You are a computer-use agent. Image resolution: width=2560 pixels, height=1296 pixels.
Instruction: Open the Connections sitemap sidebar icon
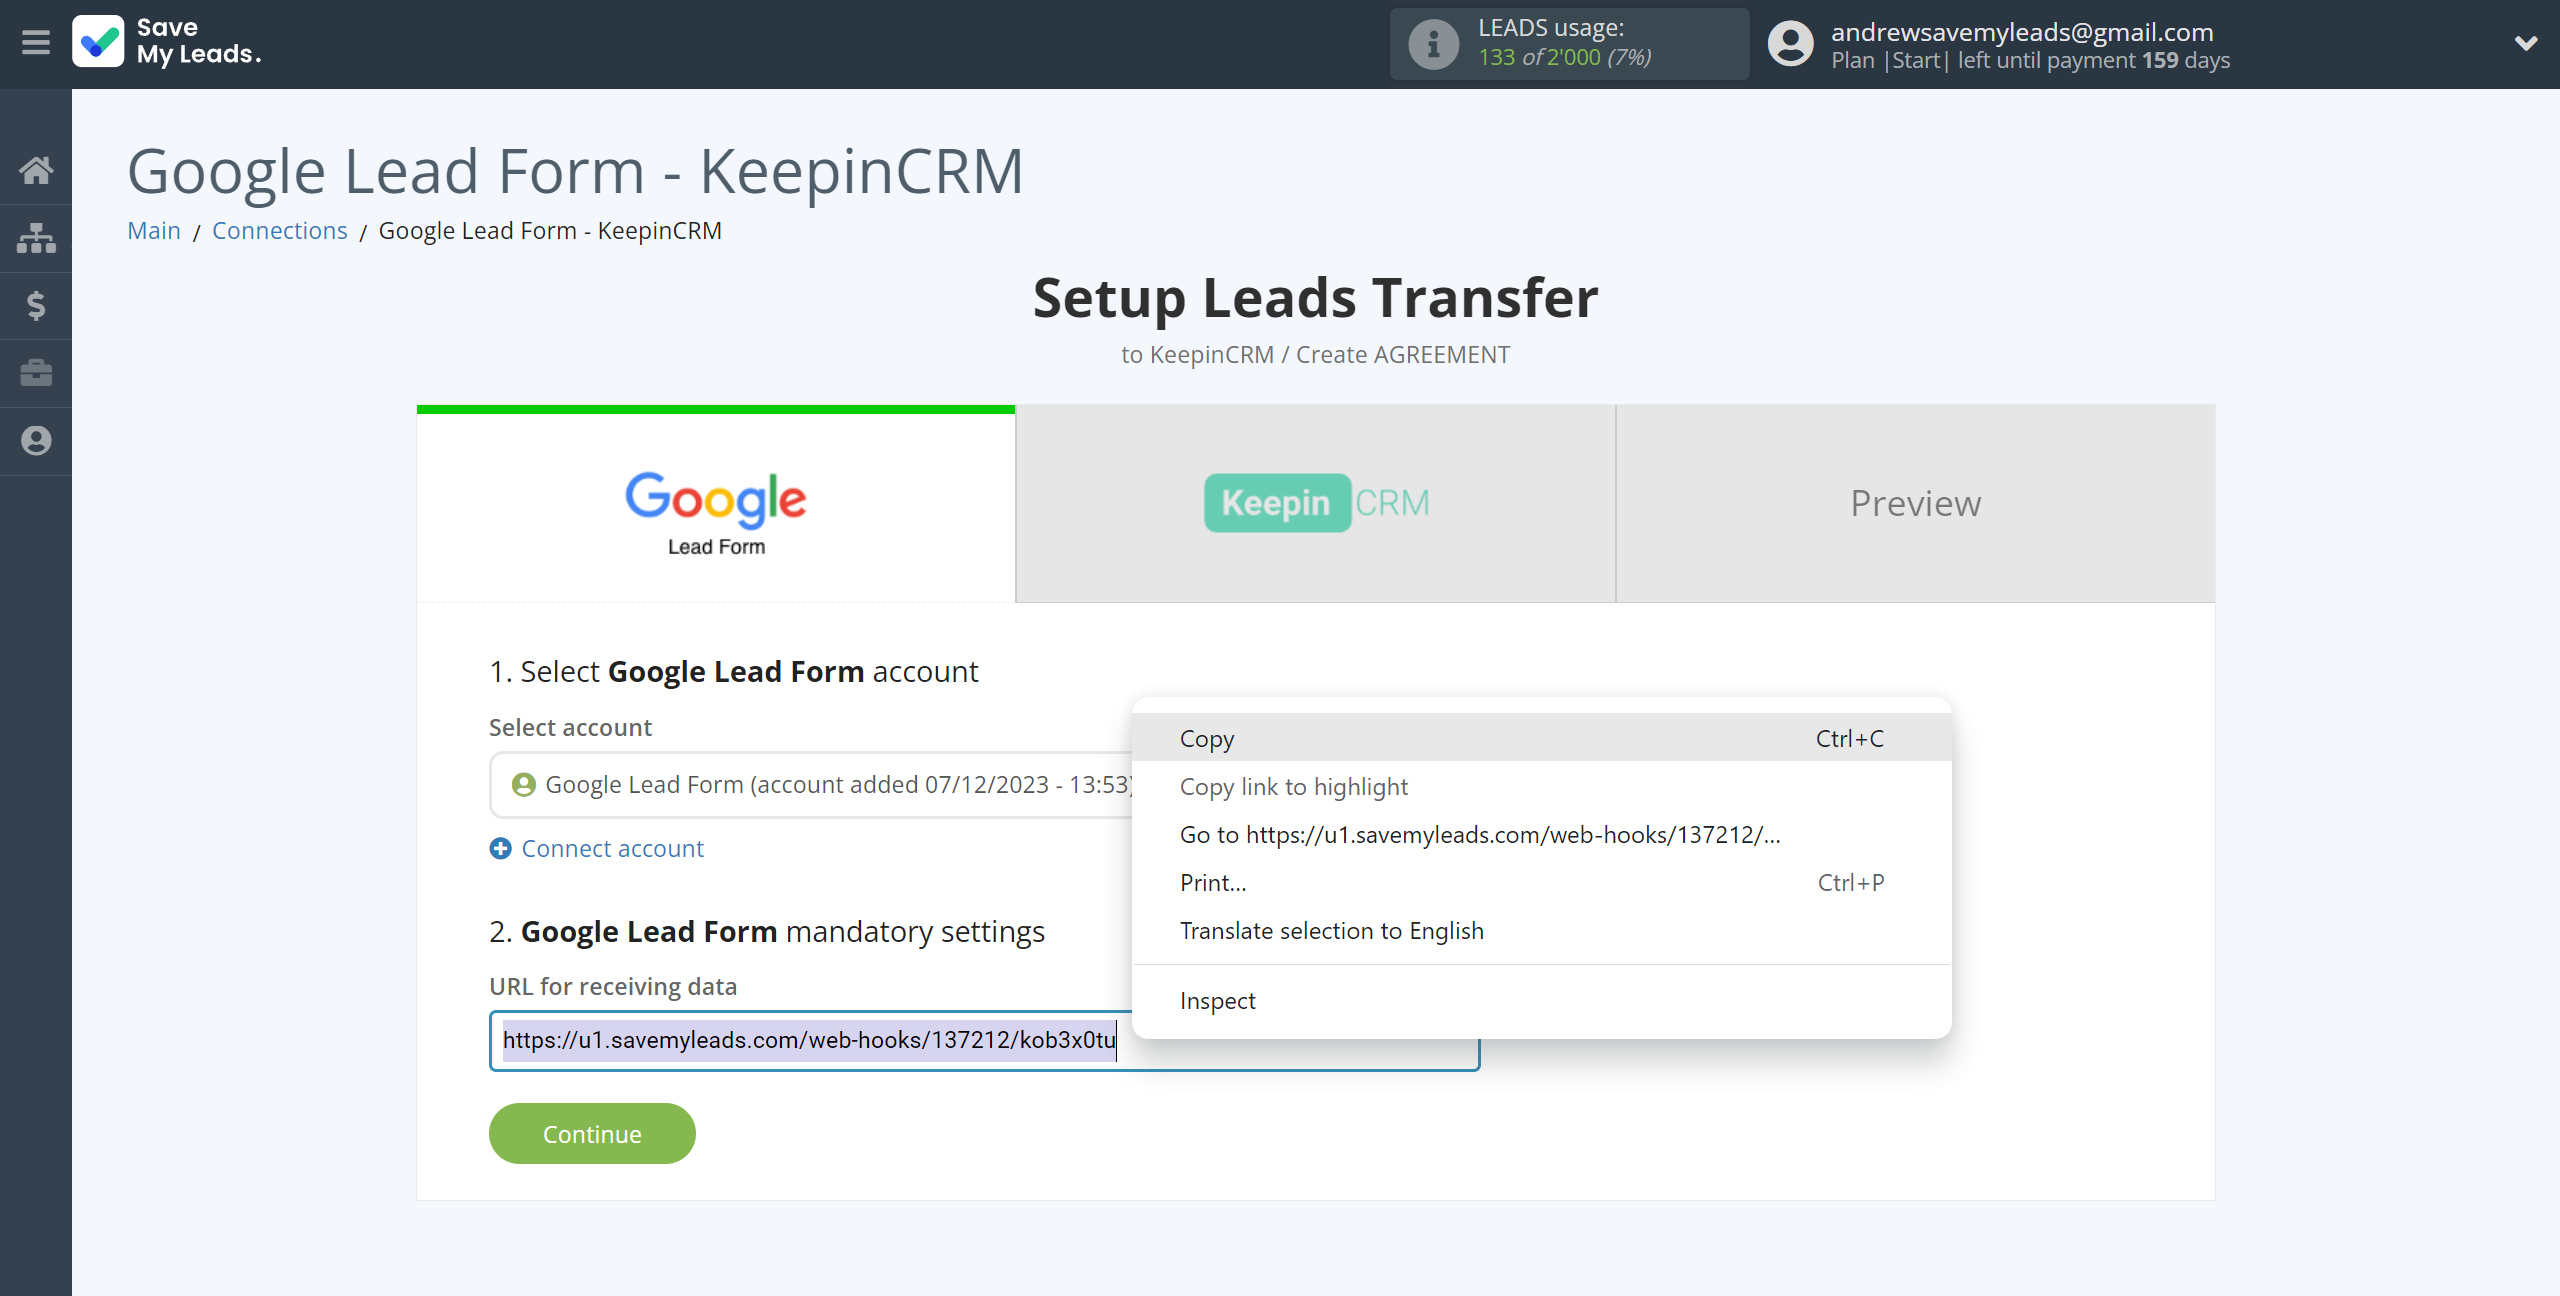coord(36,238)
